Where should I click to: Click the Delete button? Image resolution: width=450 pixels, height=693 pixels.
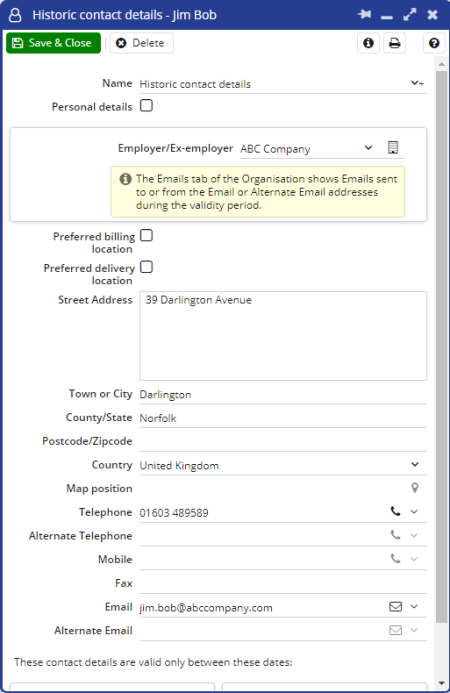point(141,43)
